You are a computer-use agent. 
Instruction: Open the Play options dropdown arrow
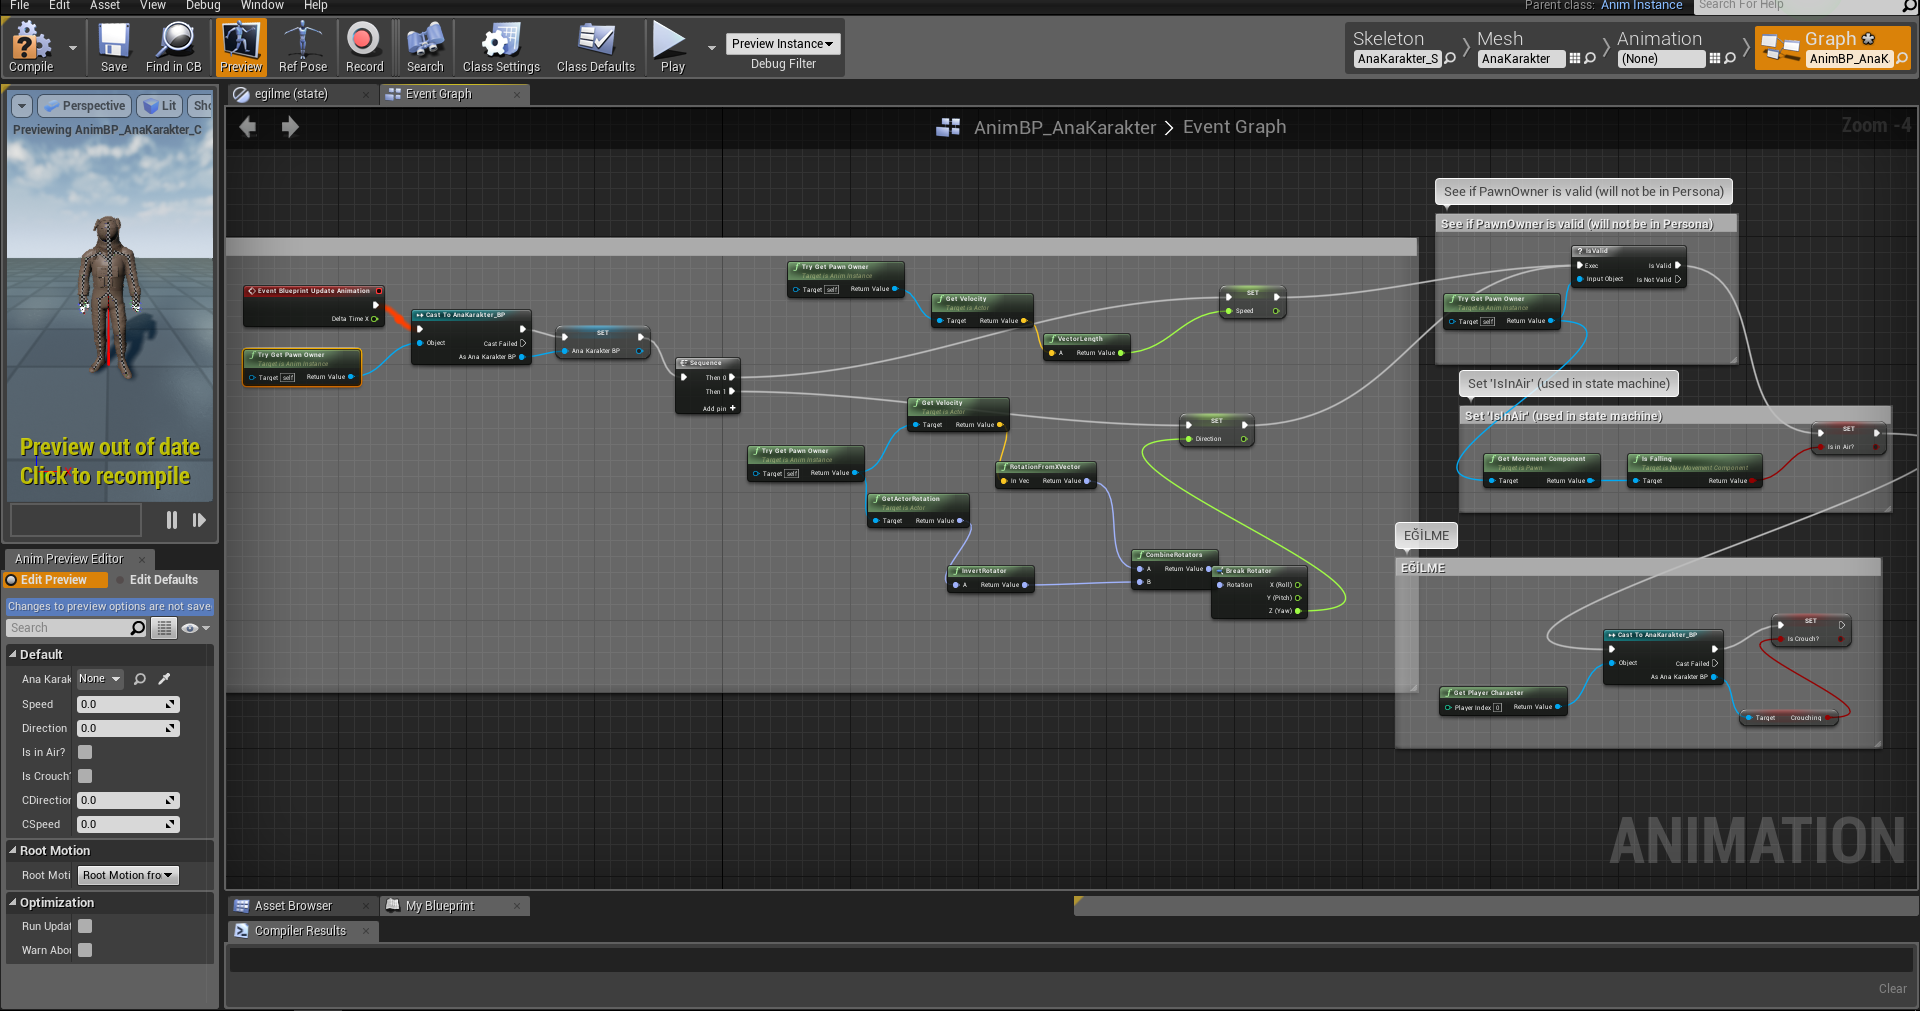[711, 47]
